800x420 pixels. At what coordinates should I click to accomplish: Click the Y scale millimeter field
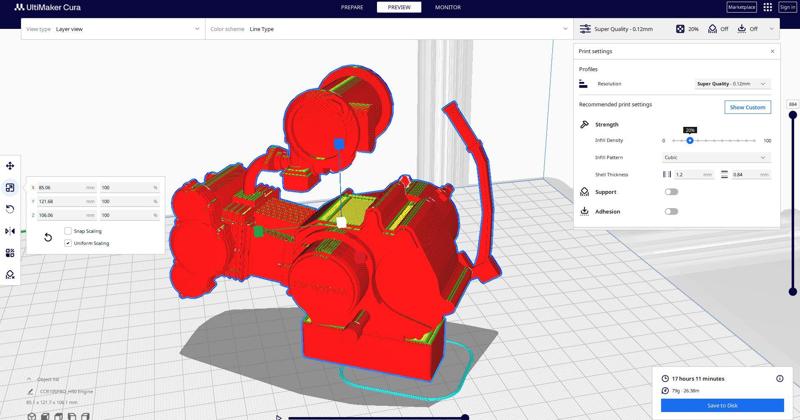coord(67,202)
